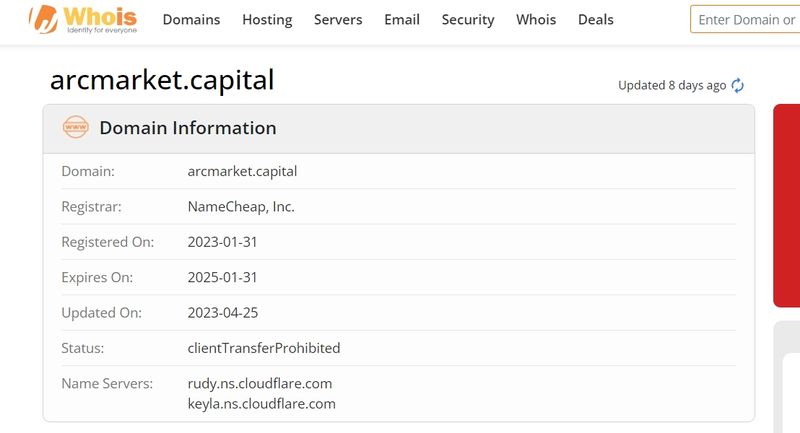Open the Hosting menu
Image resolution: width=800 pixels, height=433 pixels.
click(267, 20)
